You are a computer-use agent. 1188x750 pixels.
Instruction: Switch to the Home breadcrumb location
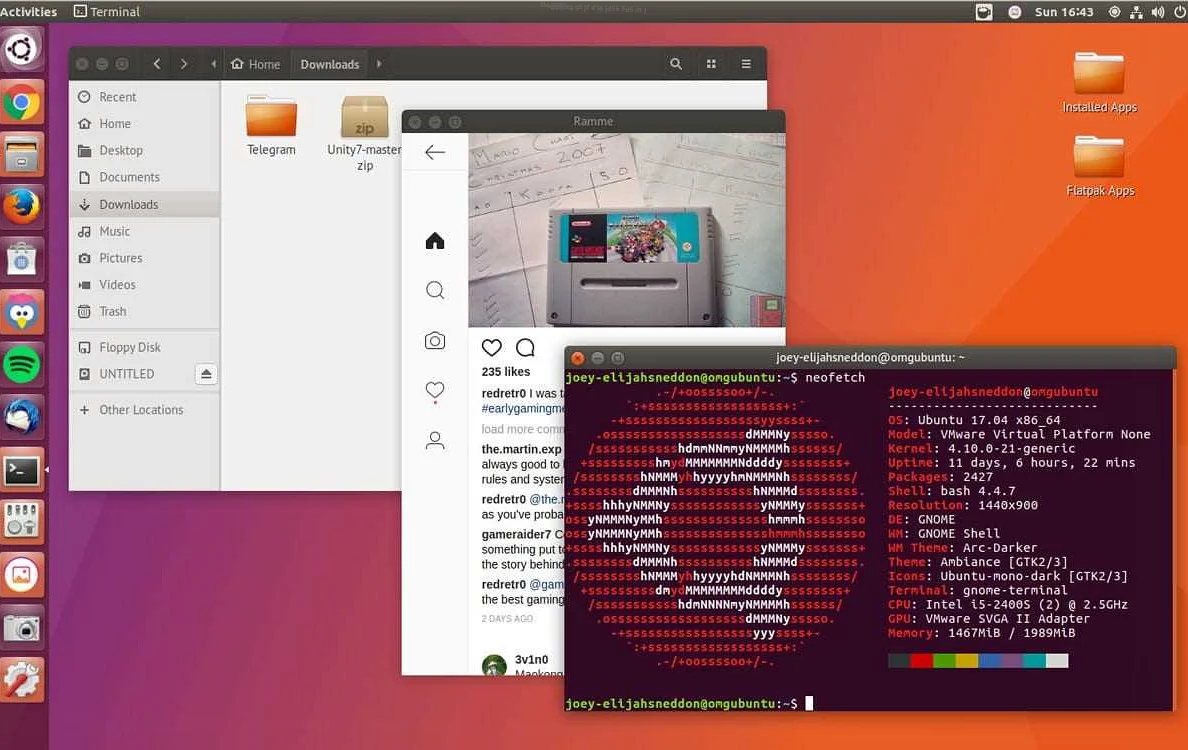(x=256, y=63)
